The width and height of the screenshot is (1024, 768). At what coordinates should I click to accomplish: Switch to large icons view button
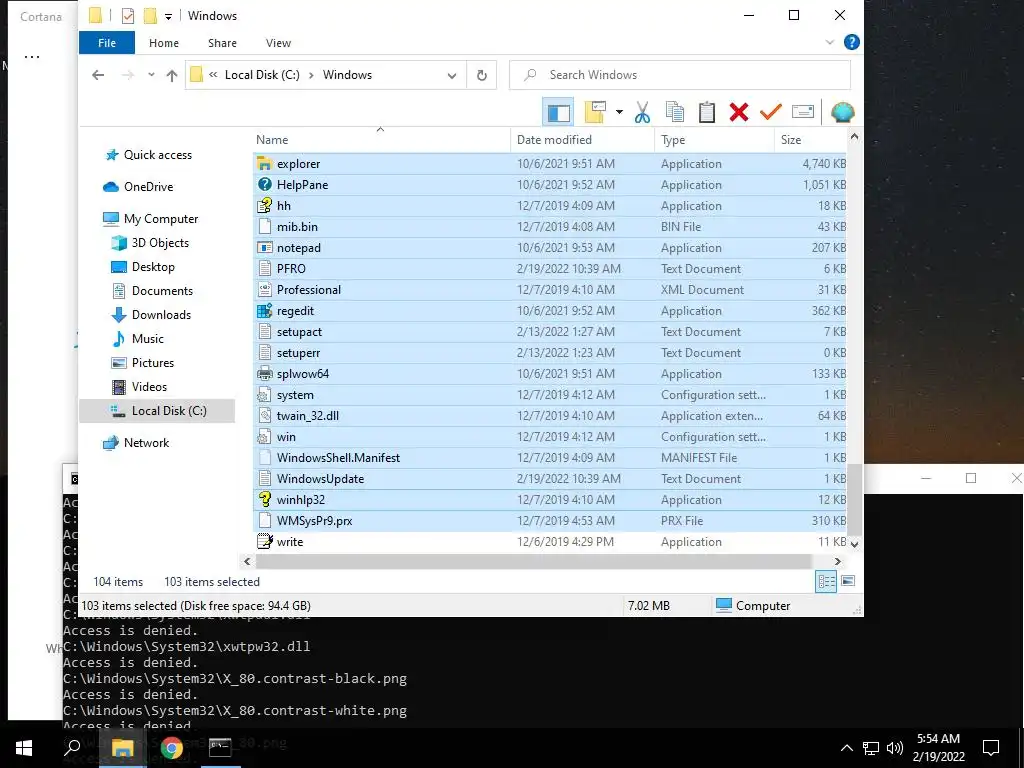848,581
